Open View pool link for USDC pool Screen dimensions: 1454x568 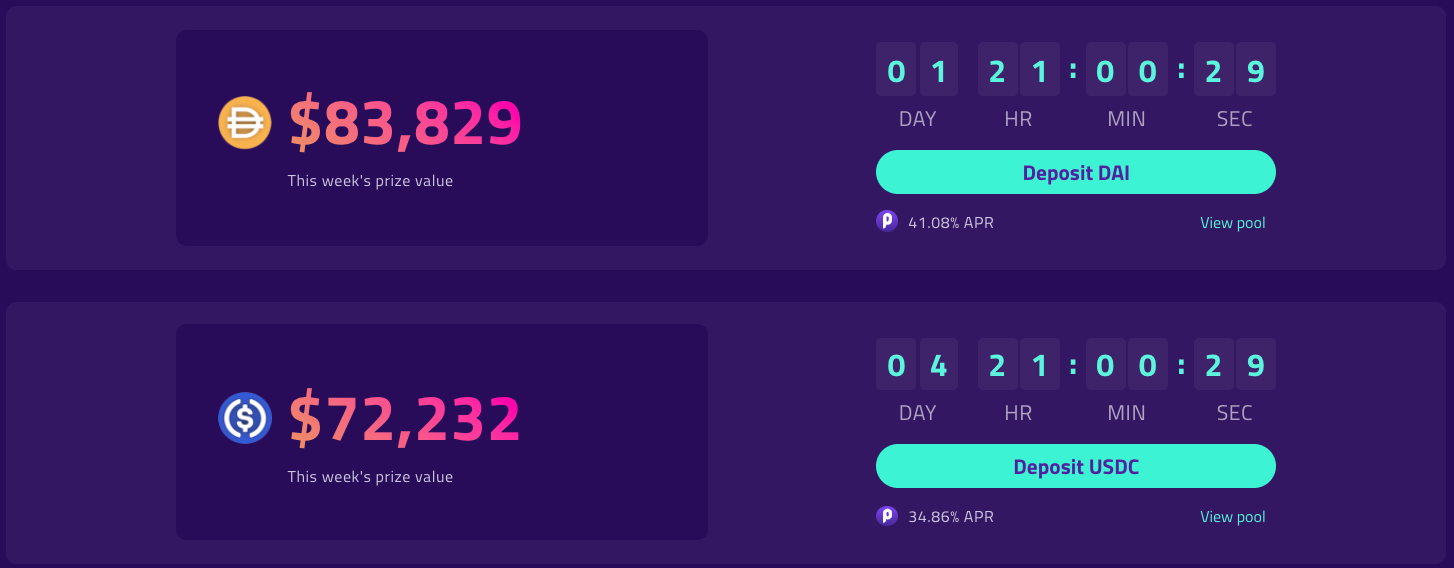click(x=1232, y=517)
